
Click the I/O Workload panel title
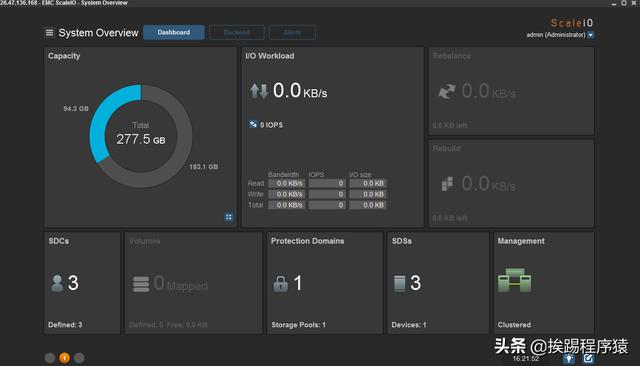(270, 56)
